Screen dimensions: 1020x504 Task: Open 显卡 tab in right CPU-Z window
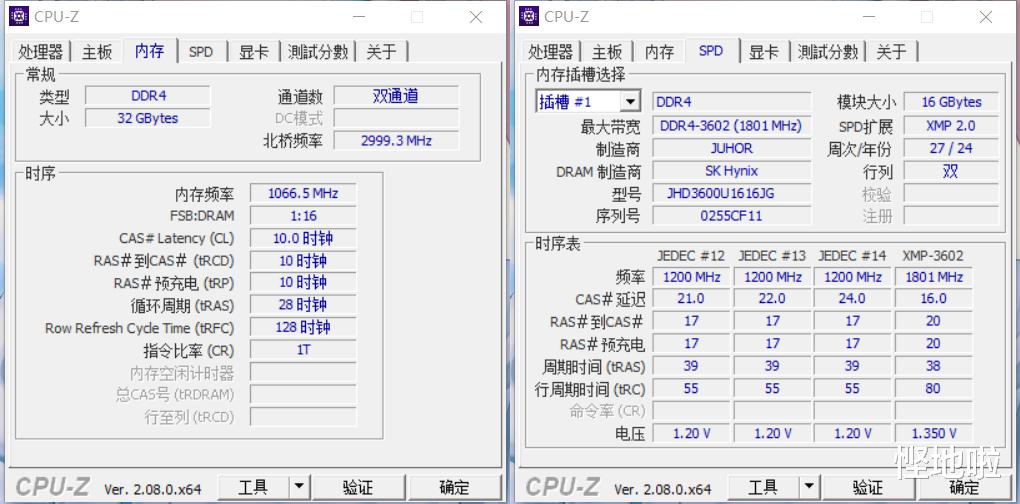tap(764, 52)
